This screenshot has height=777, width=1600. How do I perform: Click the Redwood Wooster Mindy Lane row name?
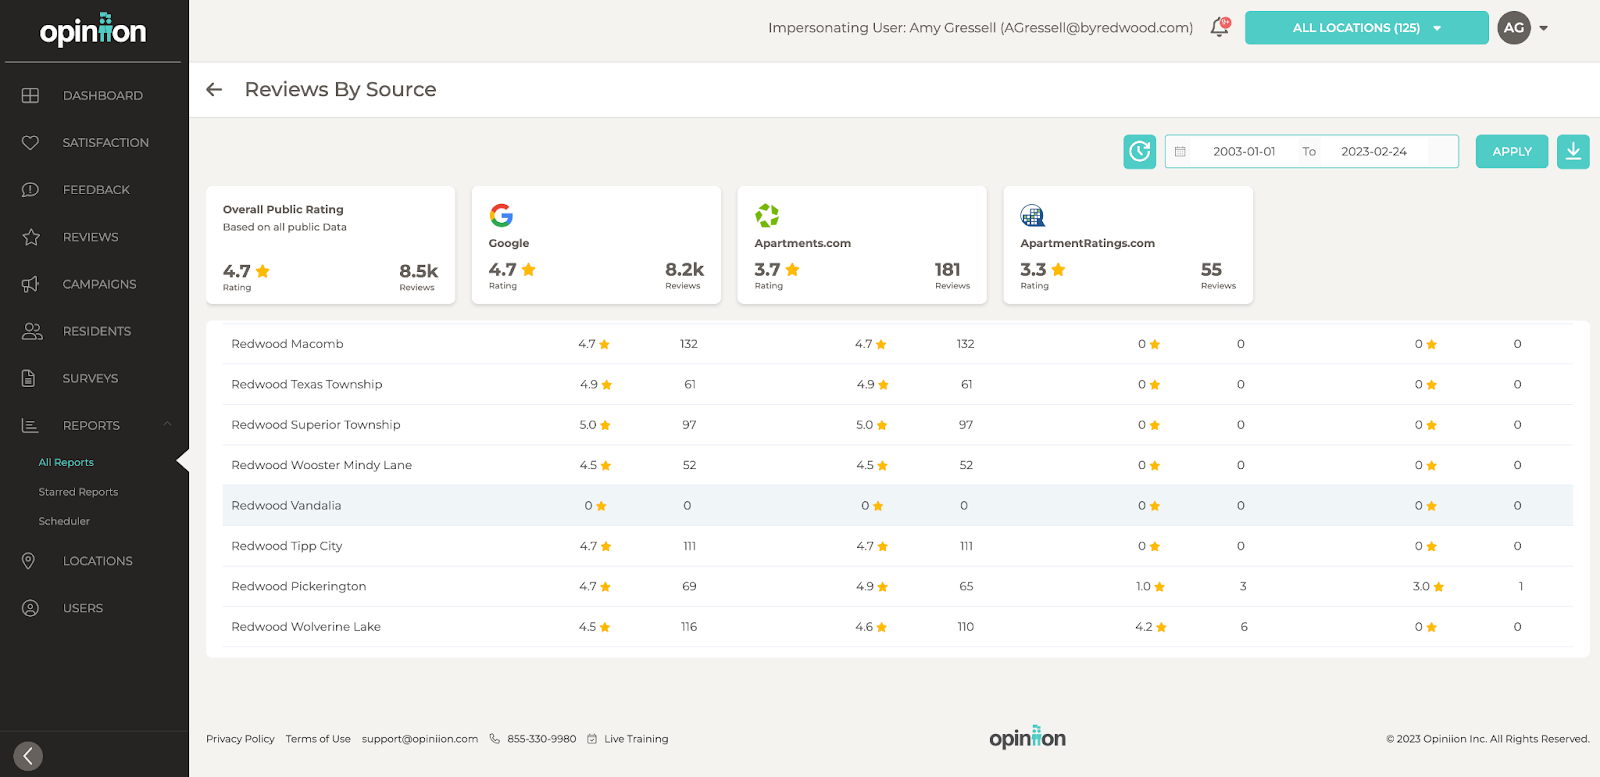(x=321, y=466)
